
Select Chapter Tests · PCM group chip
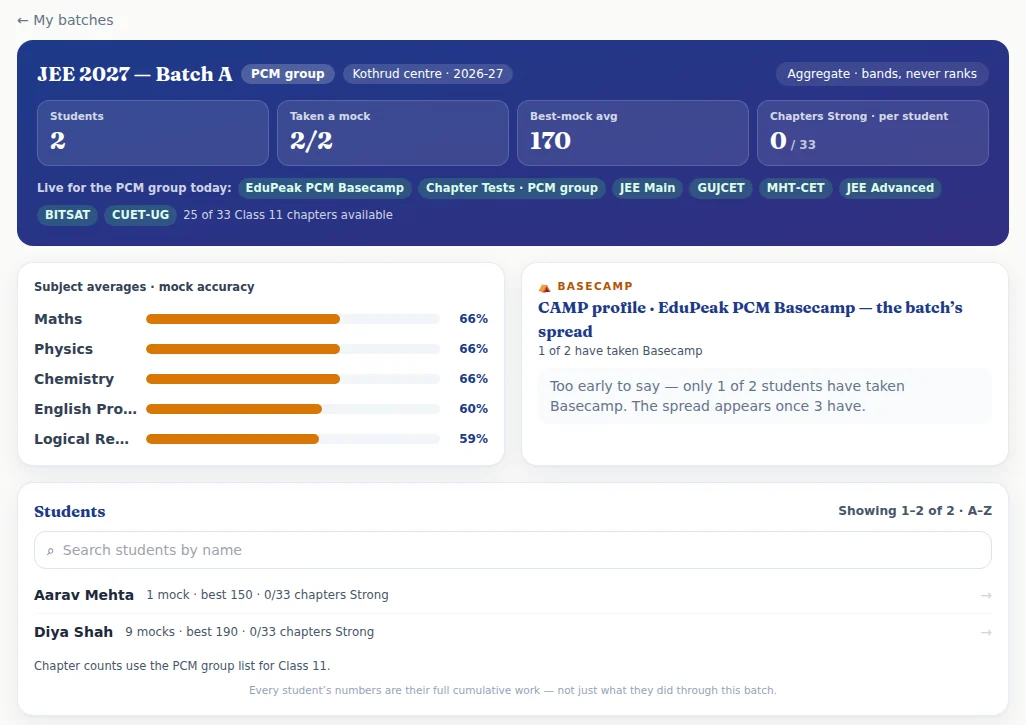pyautogui.click(x=512, y=188)
